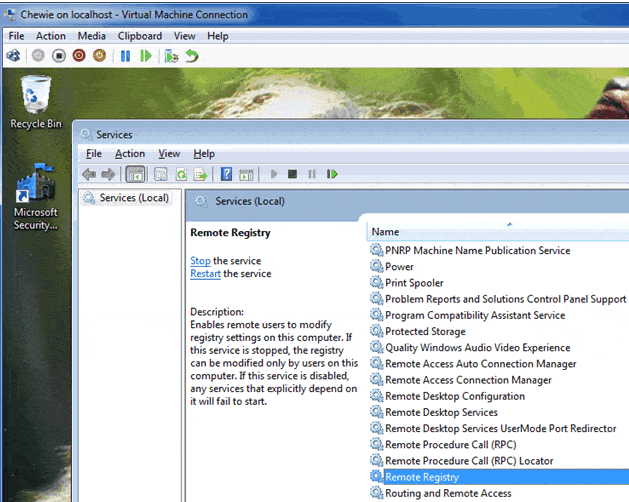Open the Action menu in the Services window
This screenshot has height=502, width=629.
(x=130, y=154)
